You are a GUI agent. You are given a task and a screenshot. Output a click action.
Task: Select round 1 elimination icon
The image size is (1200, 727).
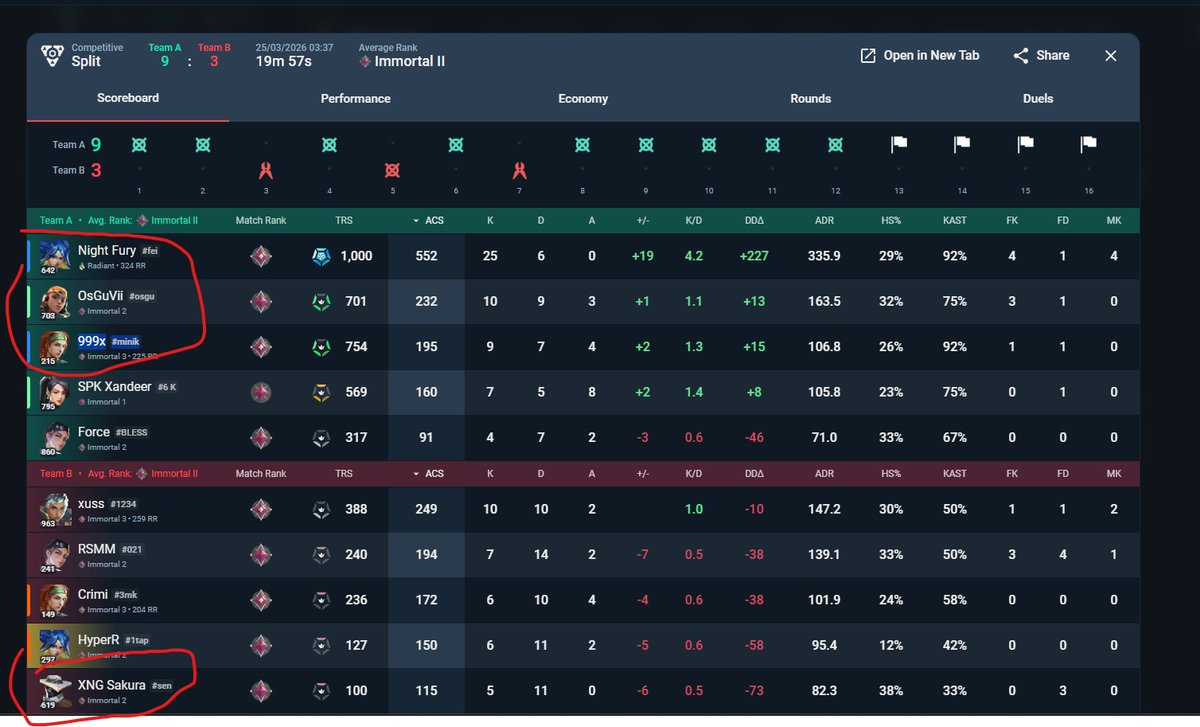pos(139,145)
